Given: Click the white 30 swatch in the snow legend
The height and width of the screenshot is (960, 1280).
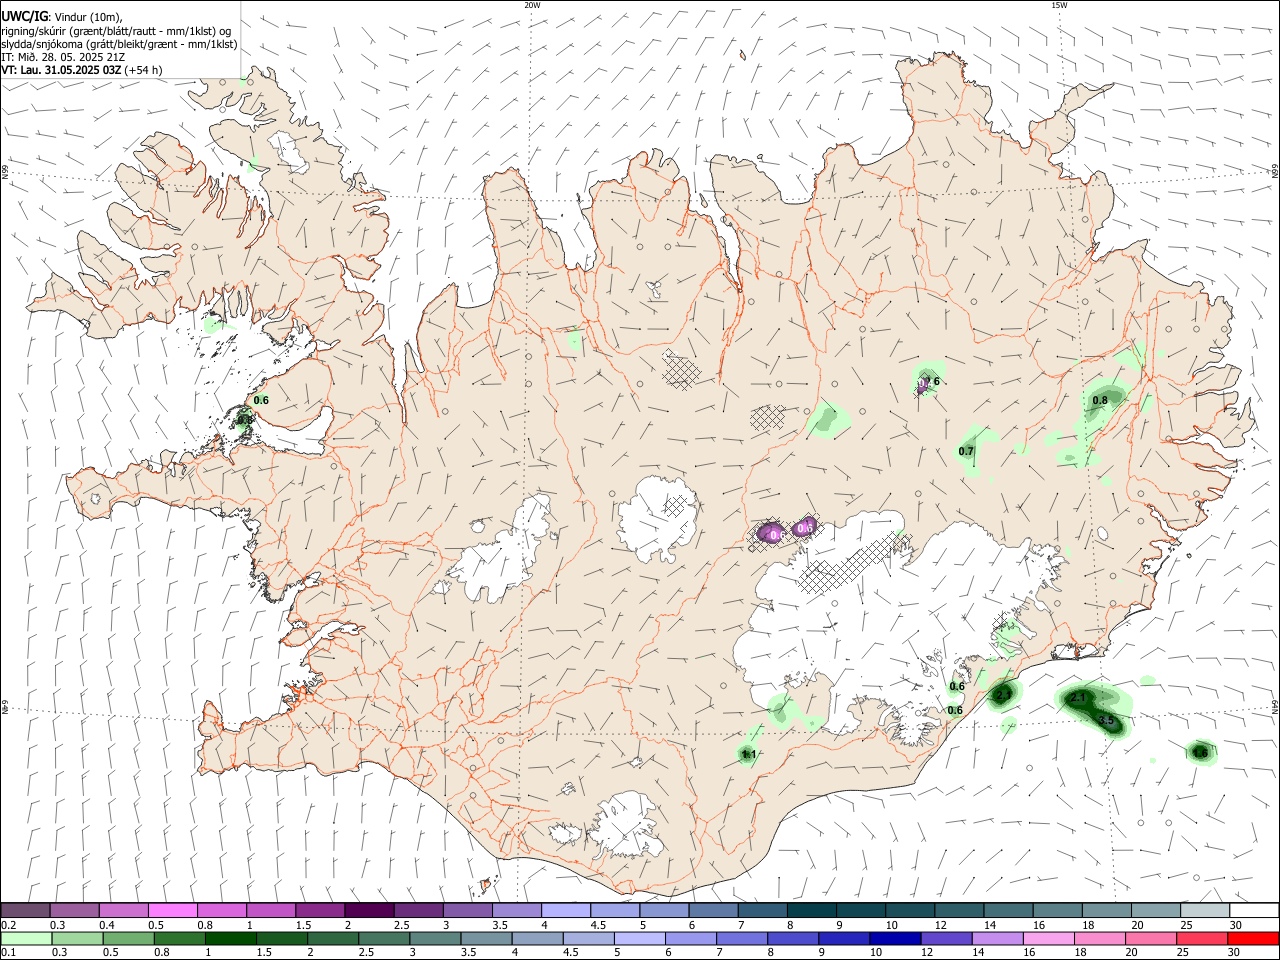Looking at the screenshot, I should pyautogui.click(x=1254, y=910).
